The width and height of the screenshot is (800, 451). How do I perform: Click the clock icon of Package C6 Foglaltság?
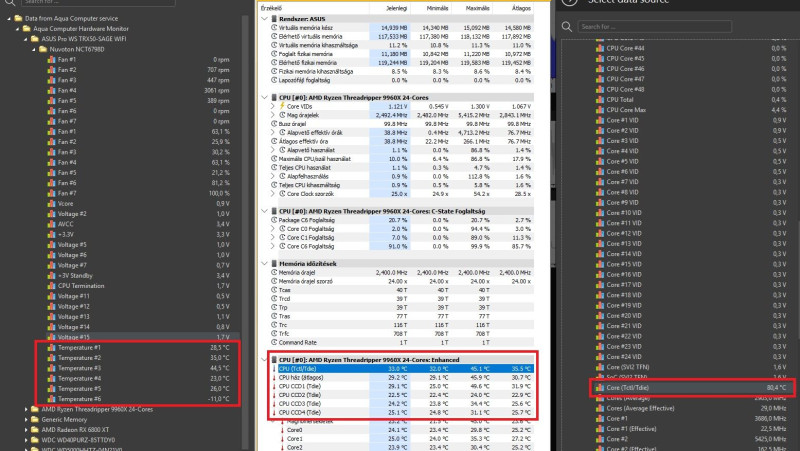click(274, 220)
